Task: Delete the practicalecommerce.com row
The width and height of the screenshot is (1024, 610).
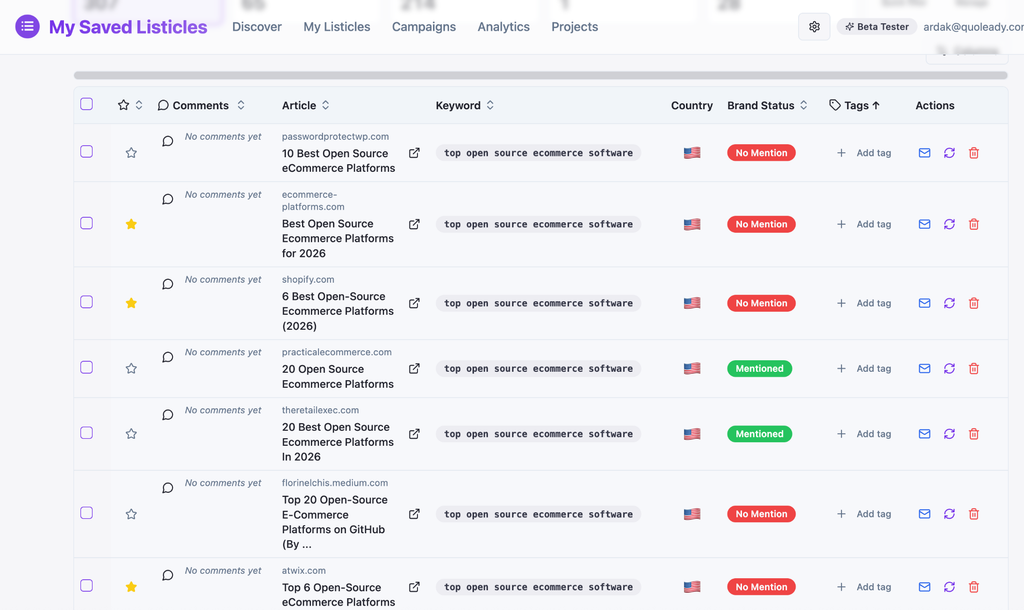Action: click(974, 368)
